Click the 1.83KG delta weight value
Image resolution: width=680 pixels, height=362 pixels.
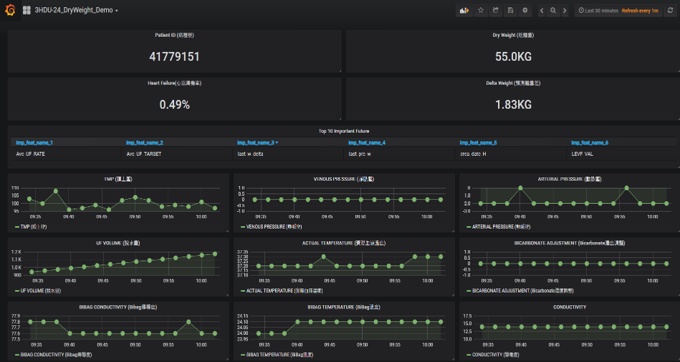point(513,104)
